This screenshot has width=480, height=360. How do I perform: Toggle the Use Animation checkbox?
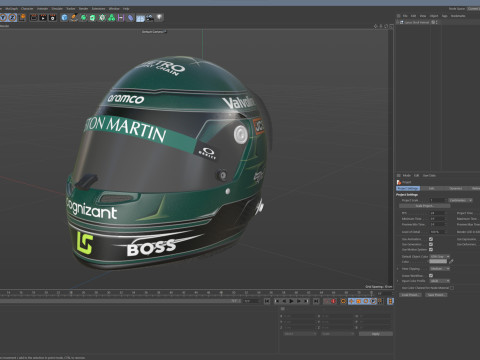coord(431,239)
